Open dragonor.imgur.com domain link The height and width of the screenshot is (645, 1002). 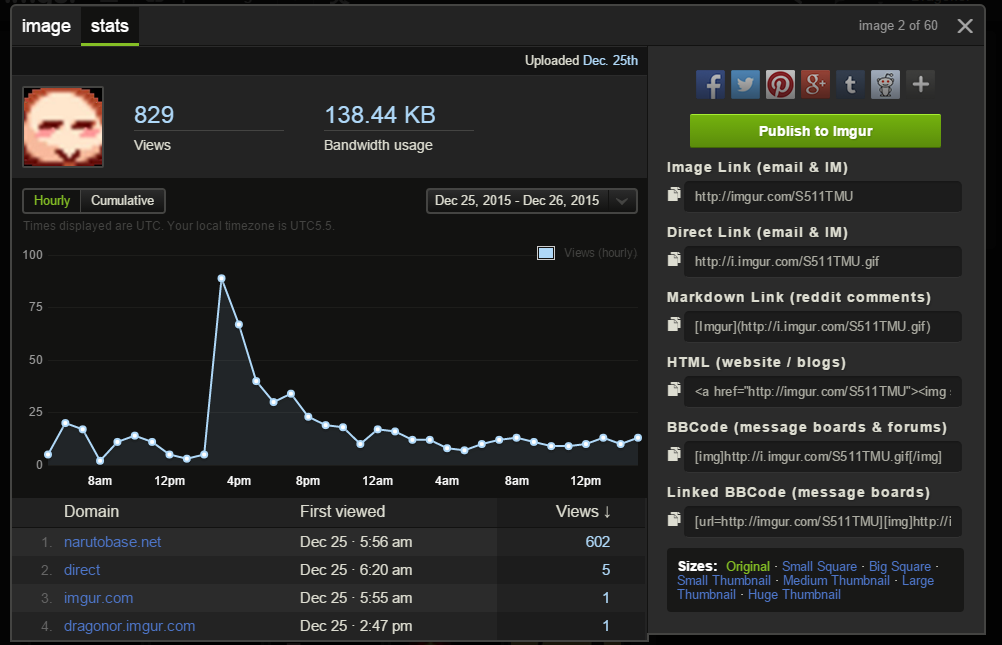130,626
